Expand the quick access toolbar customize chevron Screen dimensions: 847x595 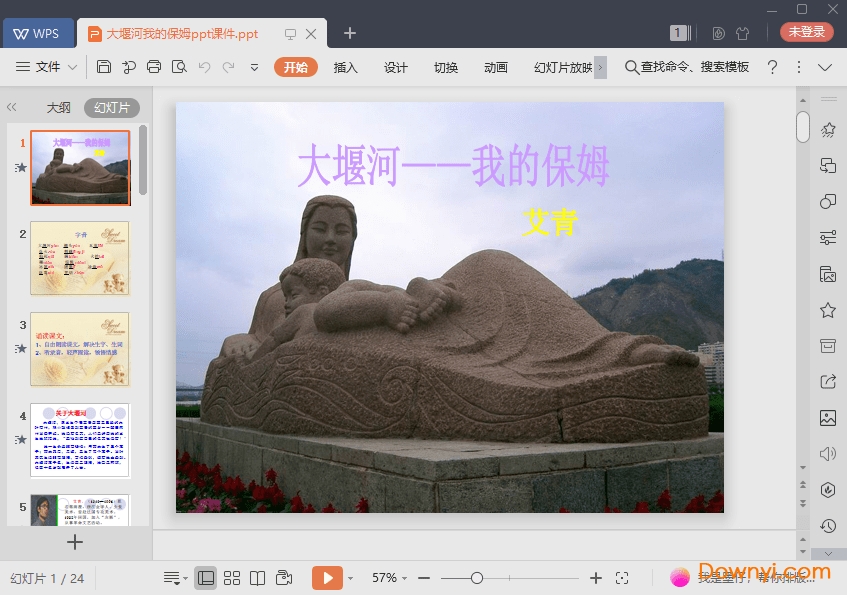click(x=255, y=67)
